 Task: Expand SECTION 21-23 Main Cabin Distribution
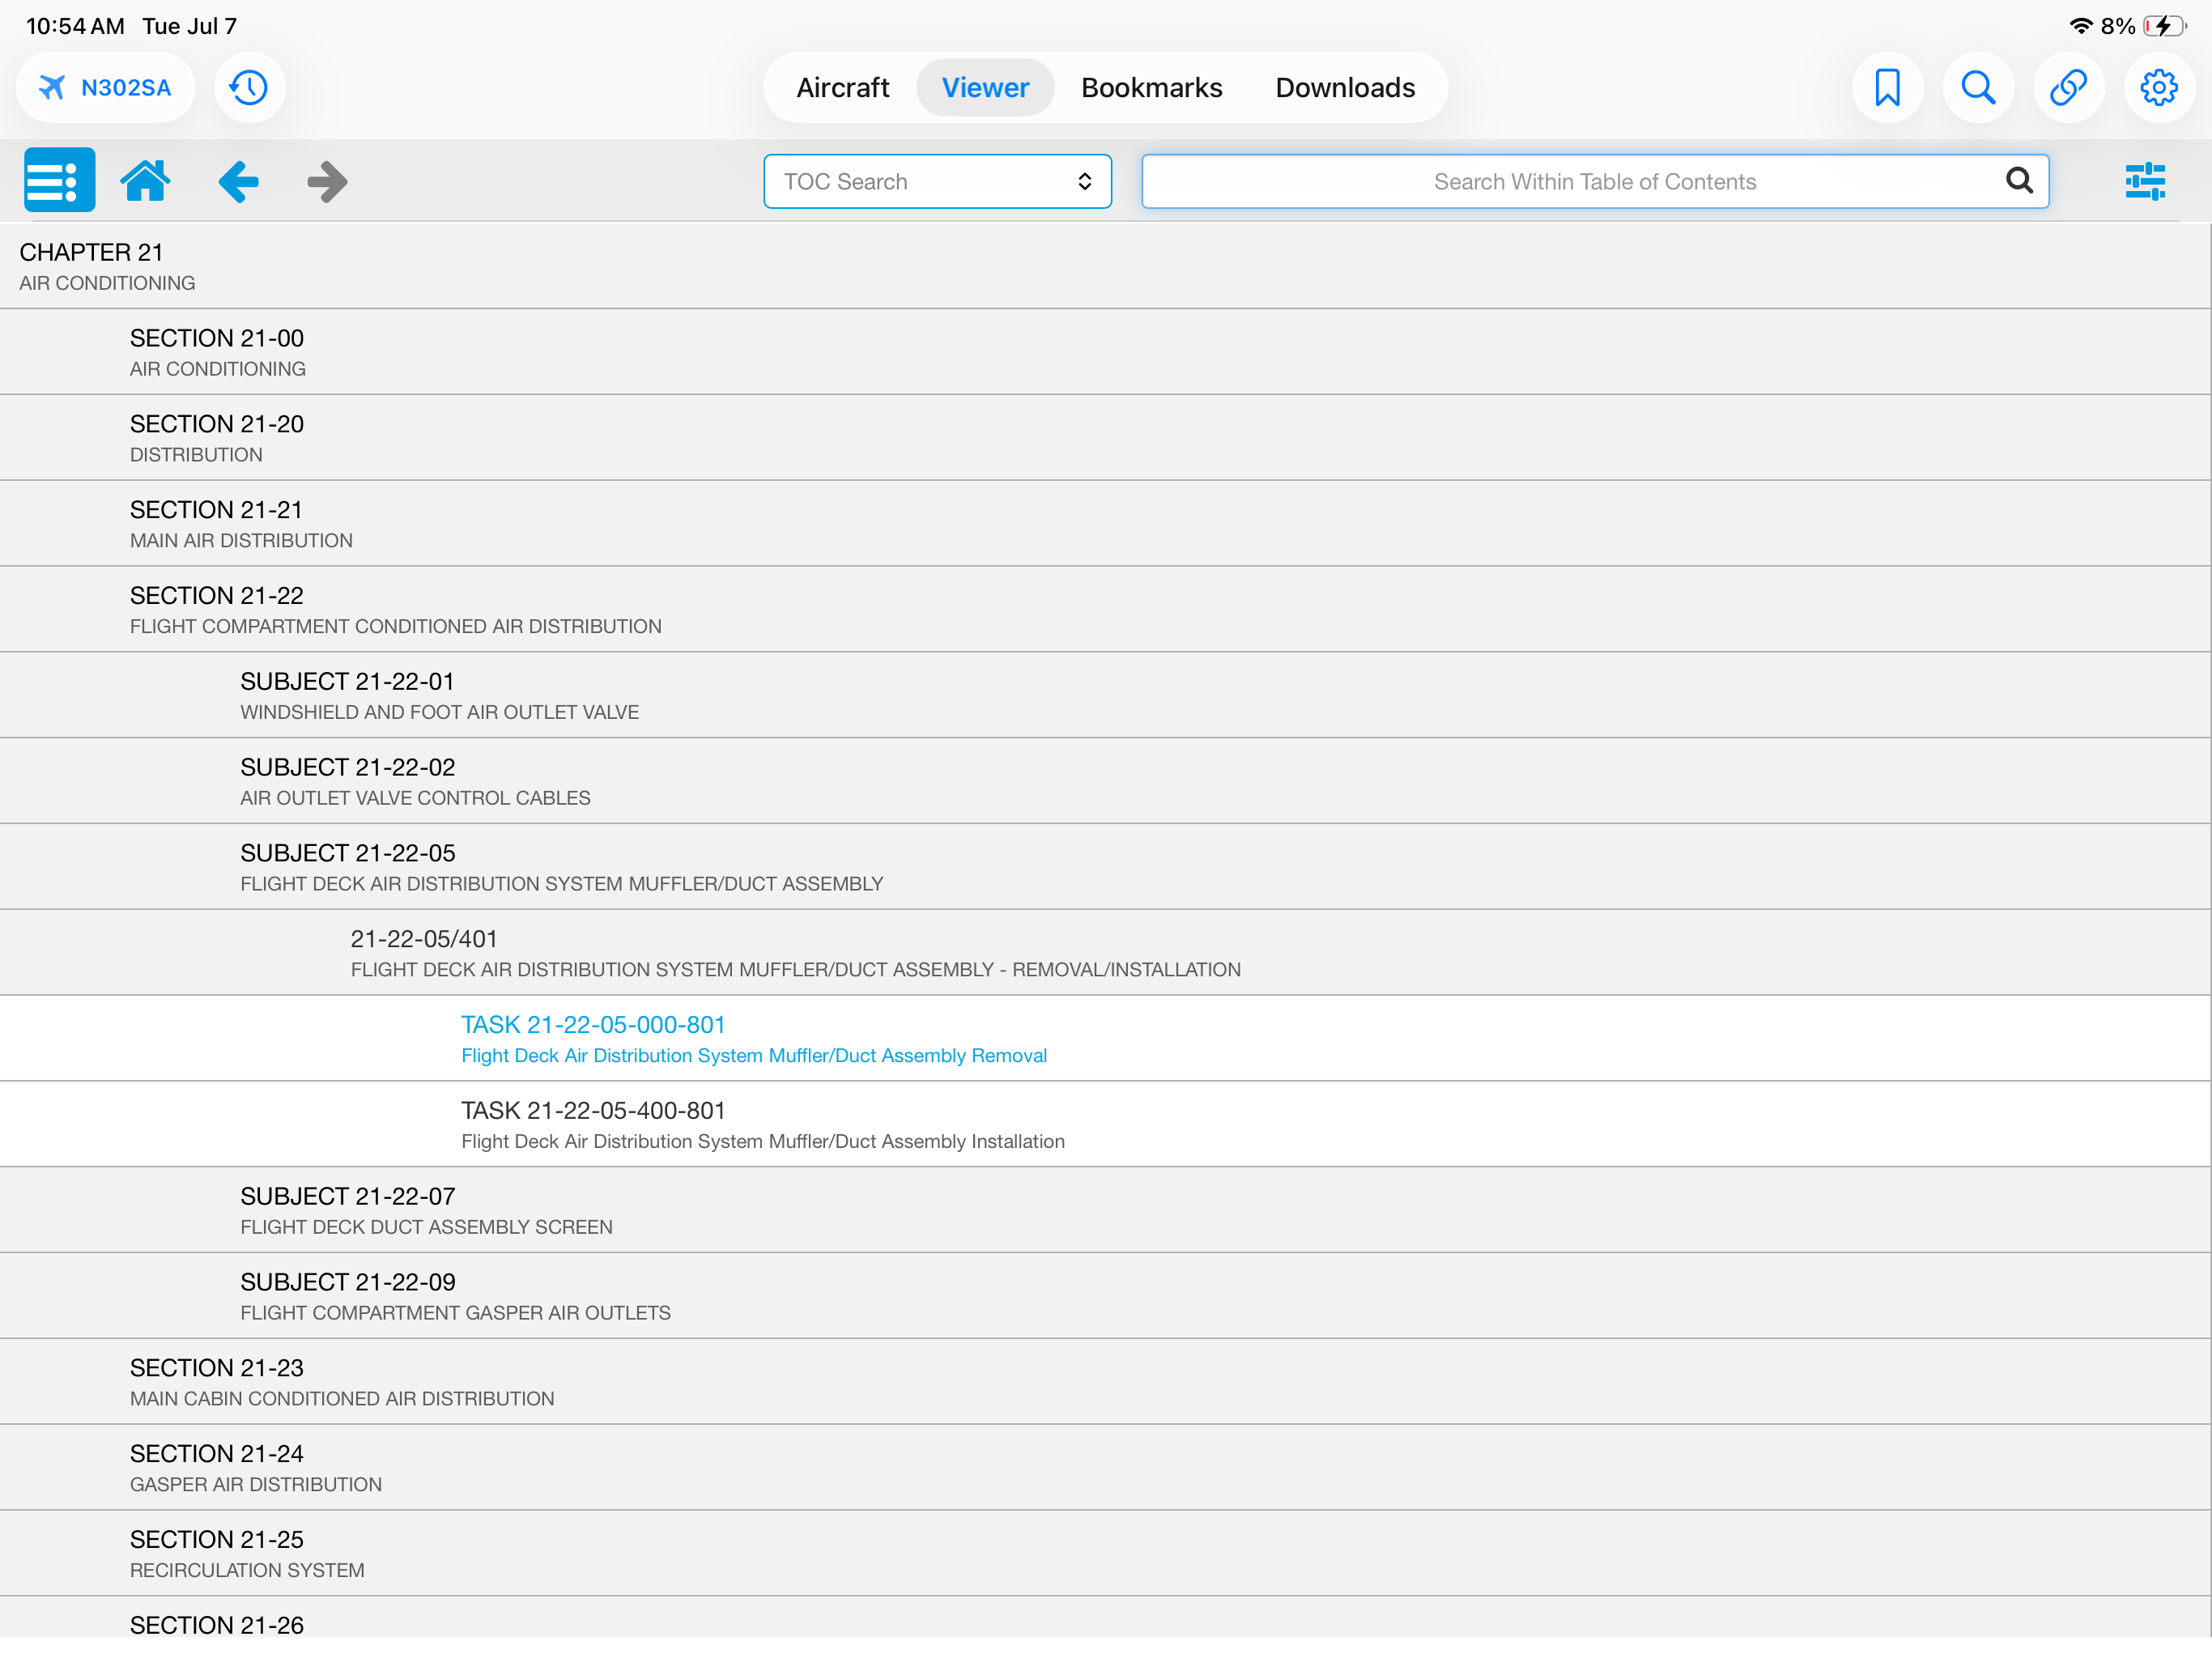1105,1383
